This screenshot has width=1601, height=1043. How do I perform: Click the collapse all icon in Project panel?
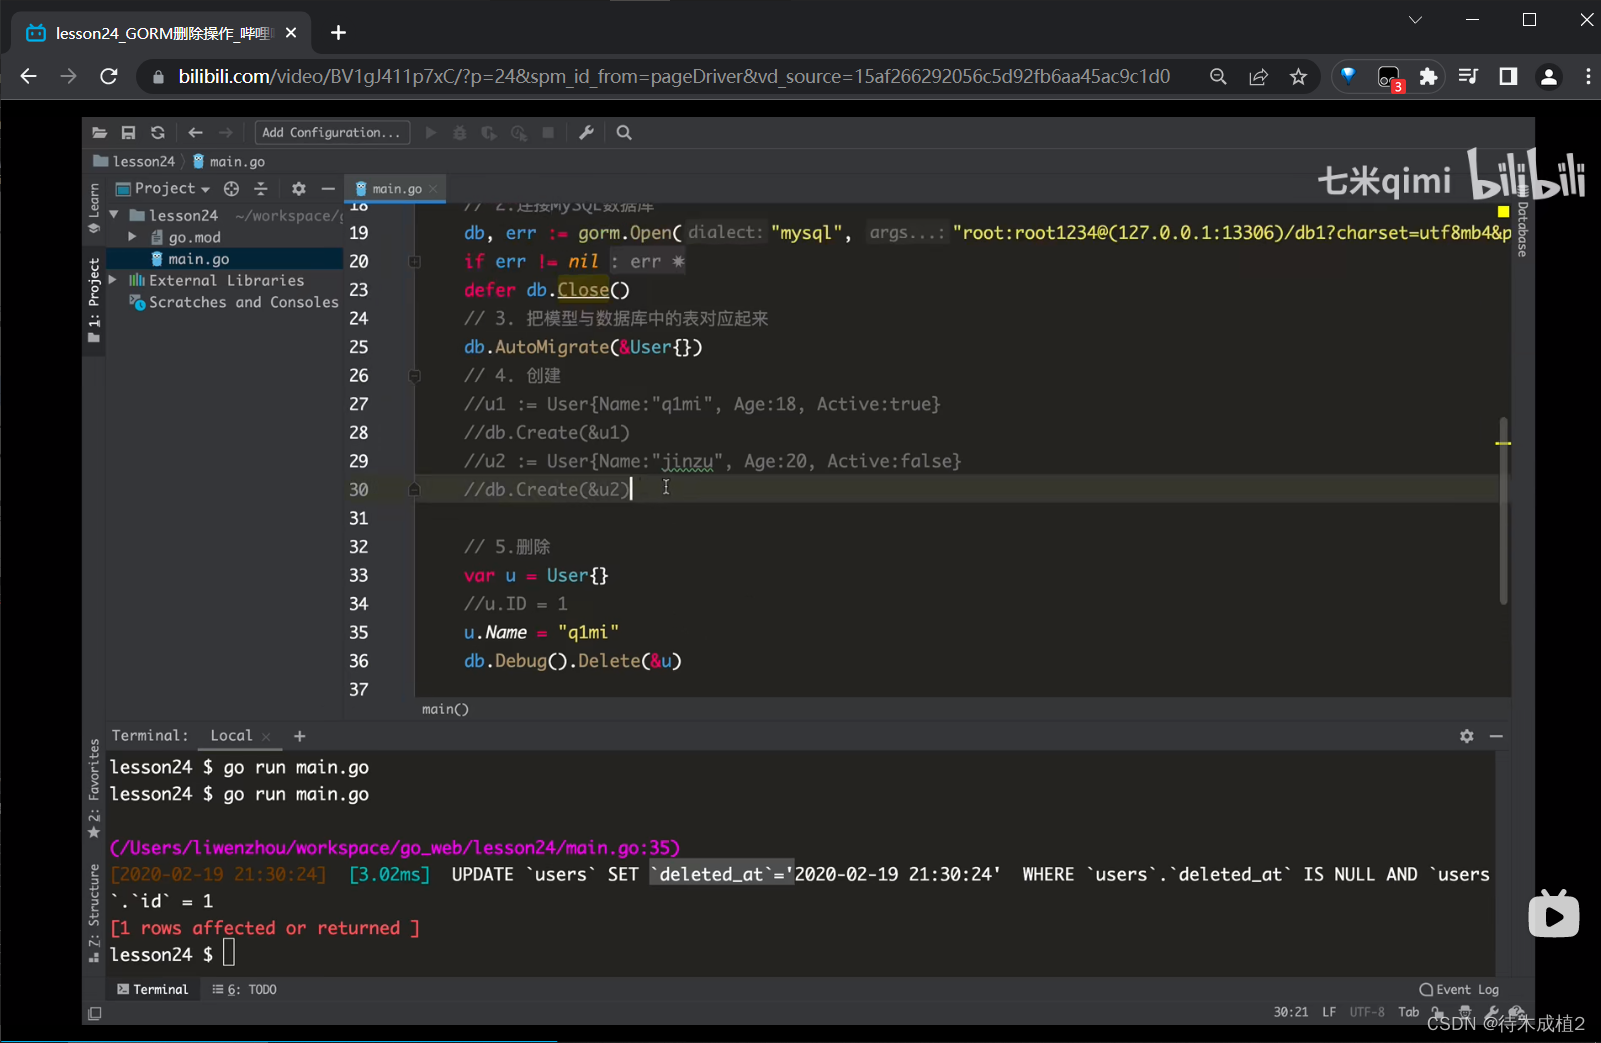tap(261, 188)
